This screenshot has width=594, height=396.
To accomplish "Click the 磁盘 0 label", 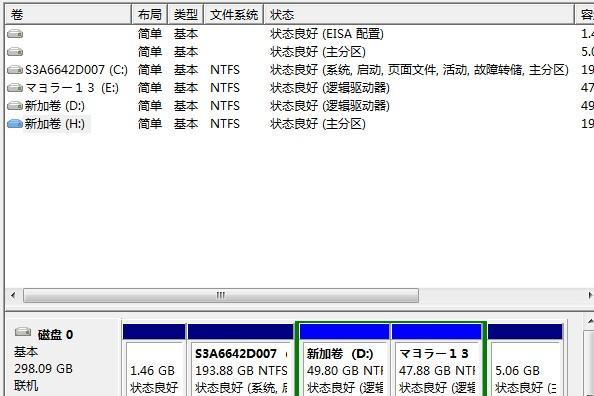I will [55, 335].
